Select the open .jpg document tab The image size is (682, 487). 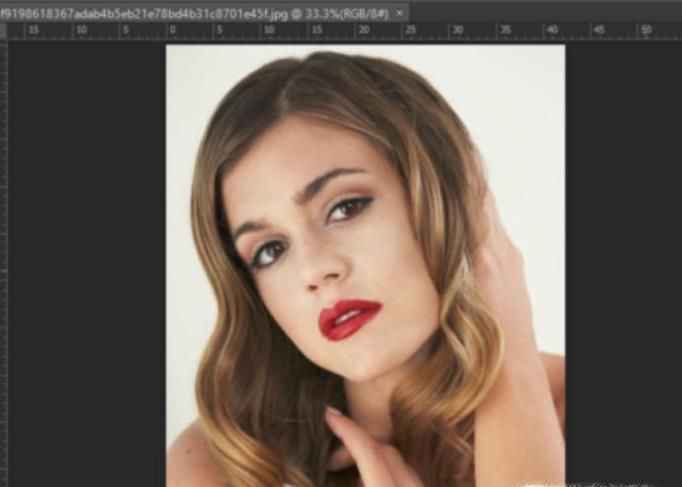190,12
